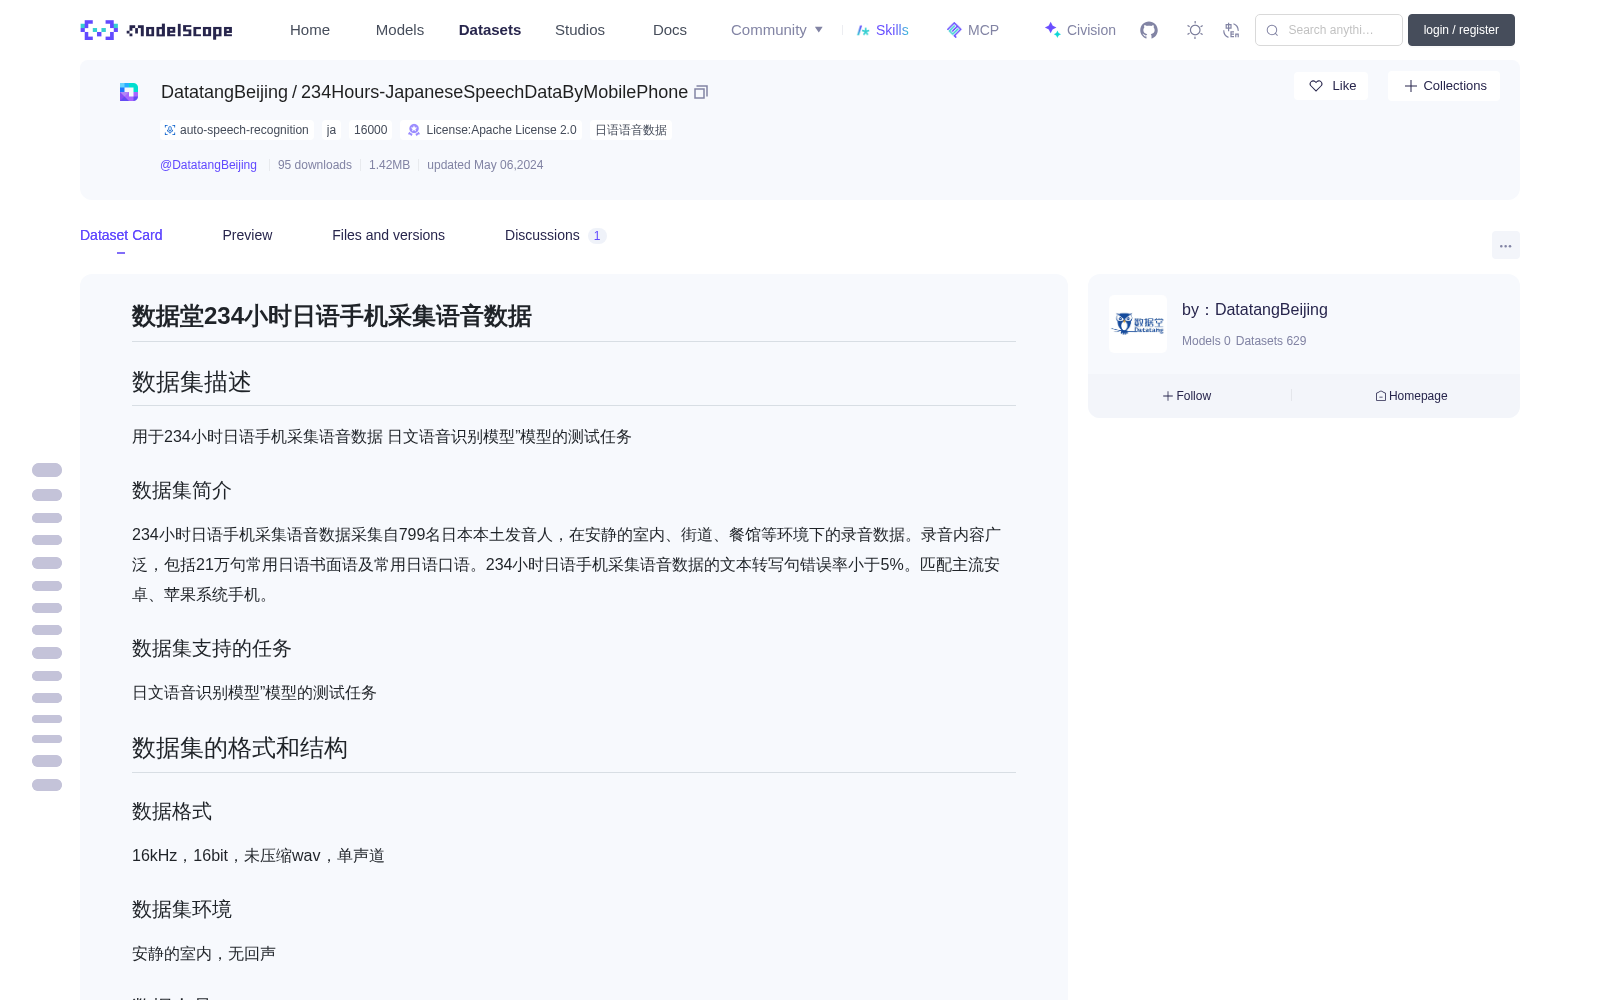Viewport: 1600px width, 1000px height.
Task: Click the dataset cube icon beside title
Action: point(129,92)
